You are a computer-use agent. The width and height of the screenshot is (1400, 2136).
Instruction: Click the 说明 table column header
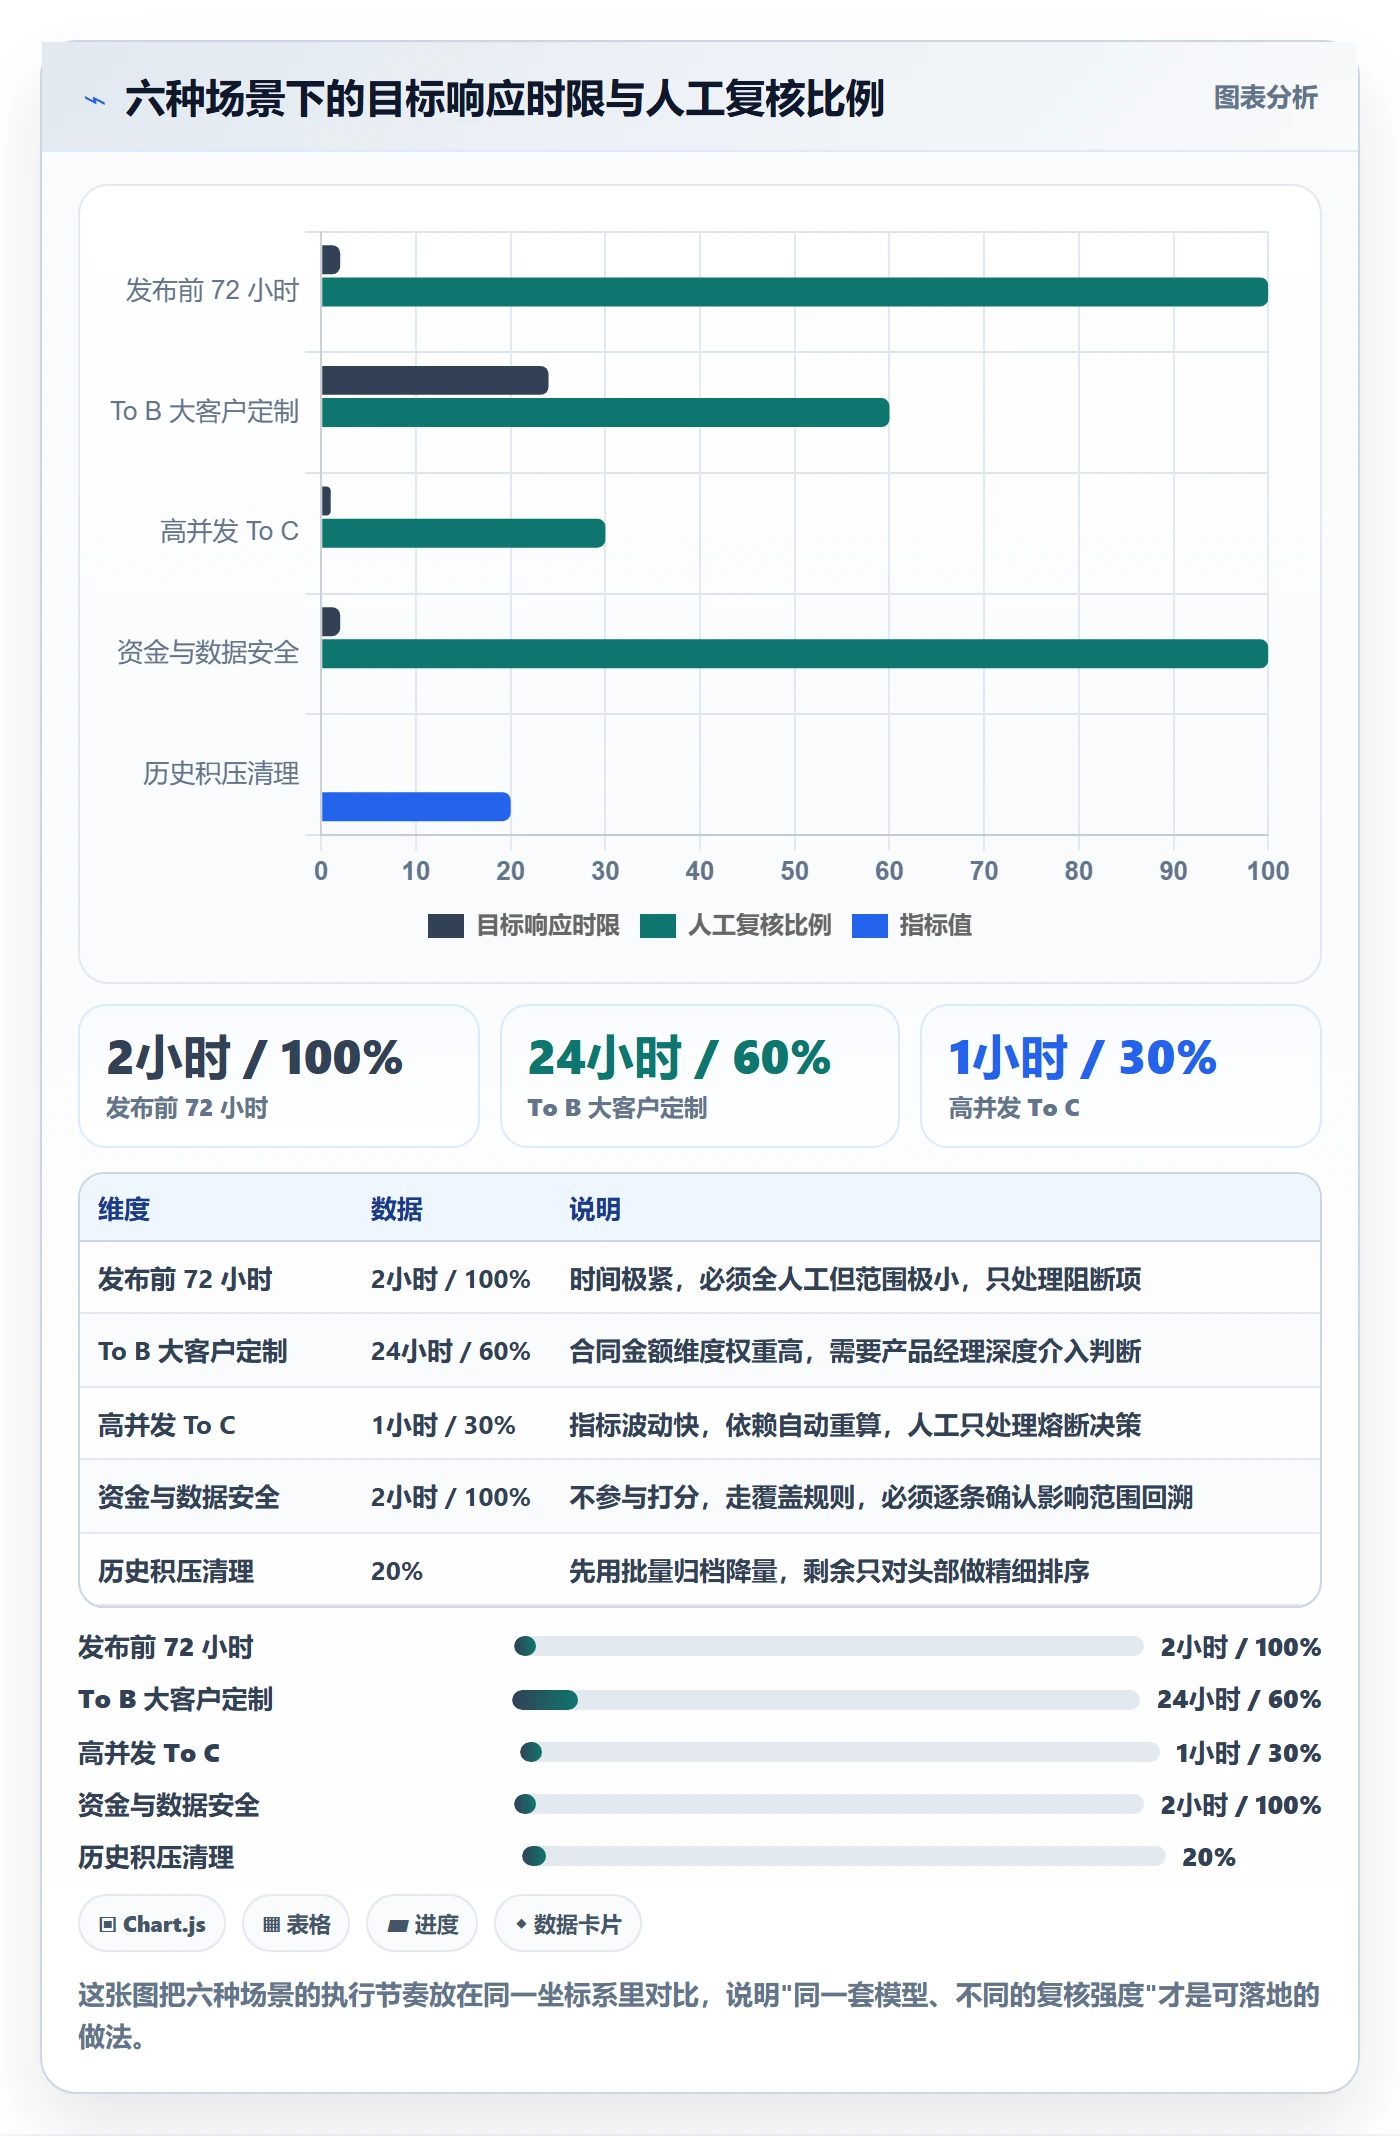coord(595,1209)
